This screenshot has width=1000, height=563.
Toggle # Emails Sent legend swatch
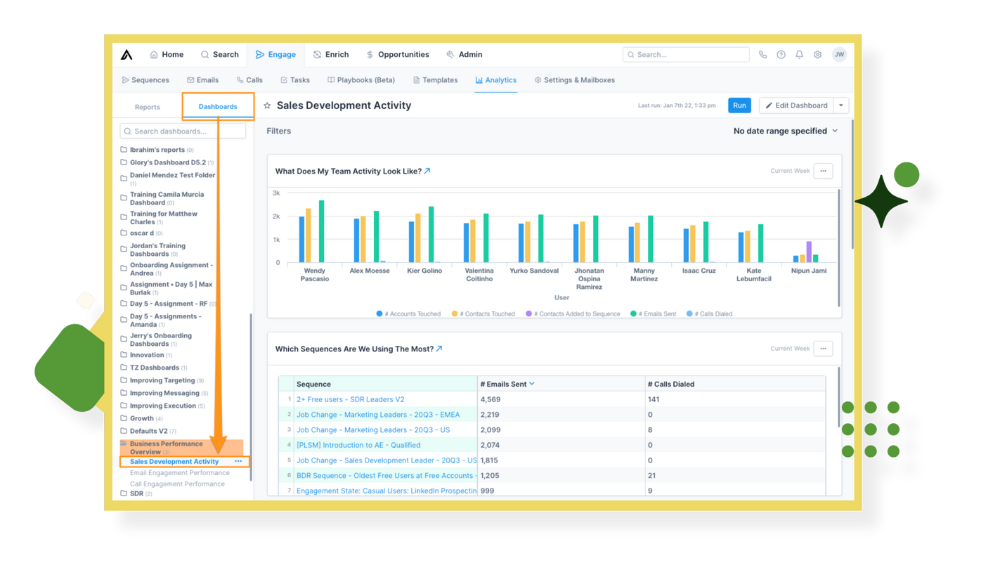pos(633,314)
